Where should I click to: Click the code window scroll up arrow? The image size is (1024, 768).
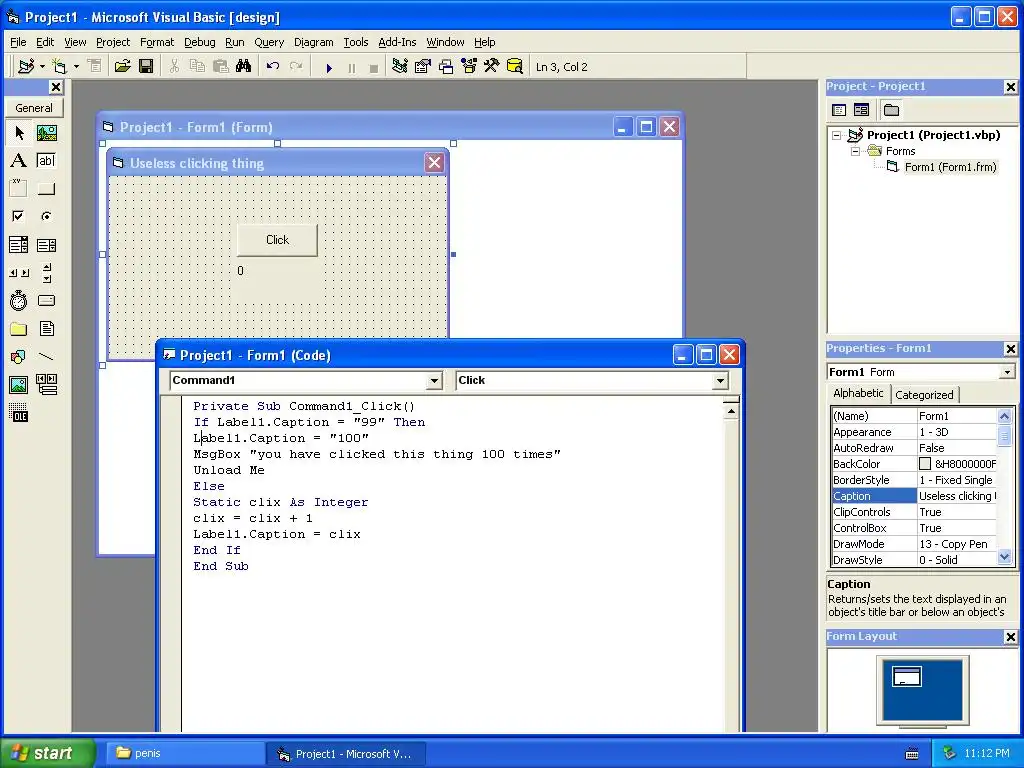731,411
